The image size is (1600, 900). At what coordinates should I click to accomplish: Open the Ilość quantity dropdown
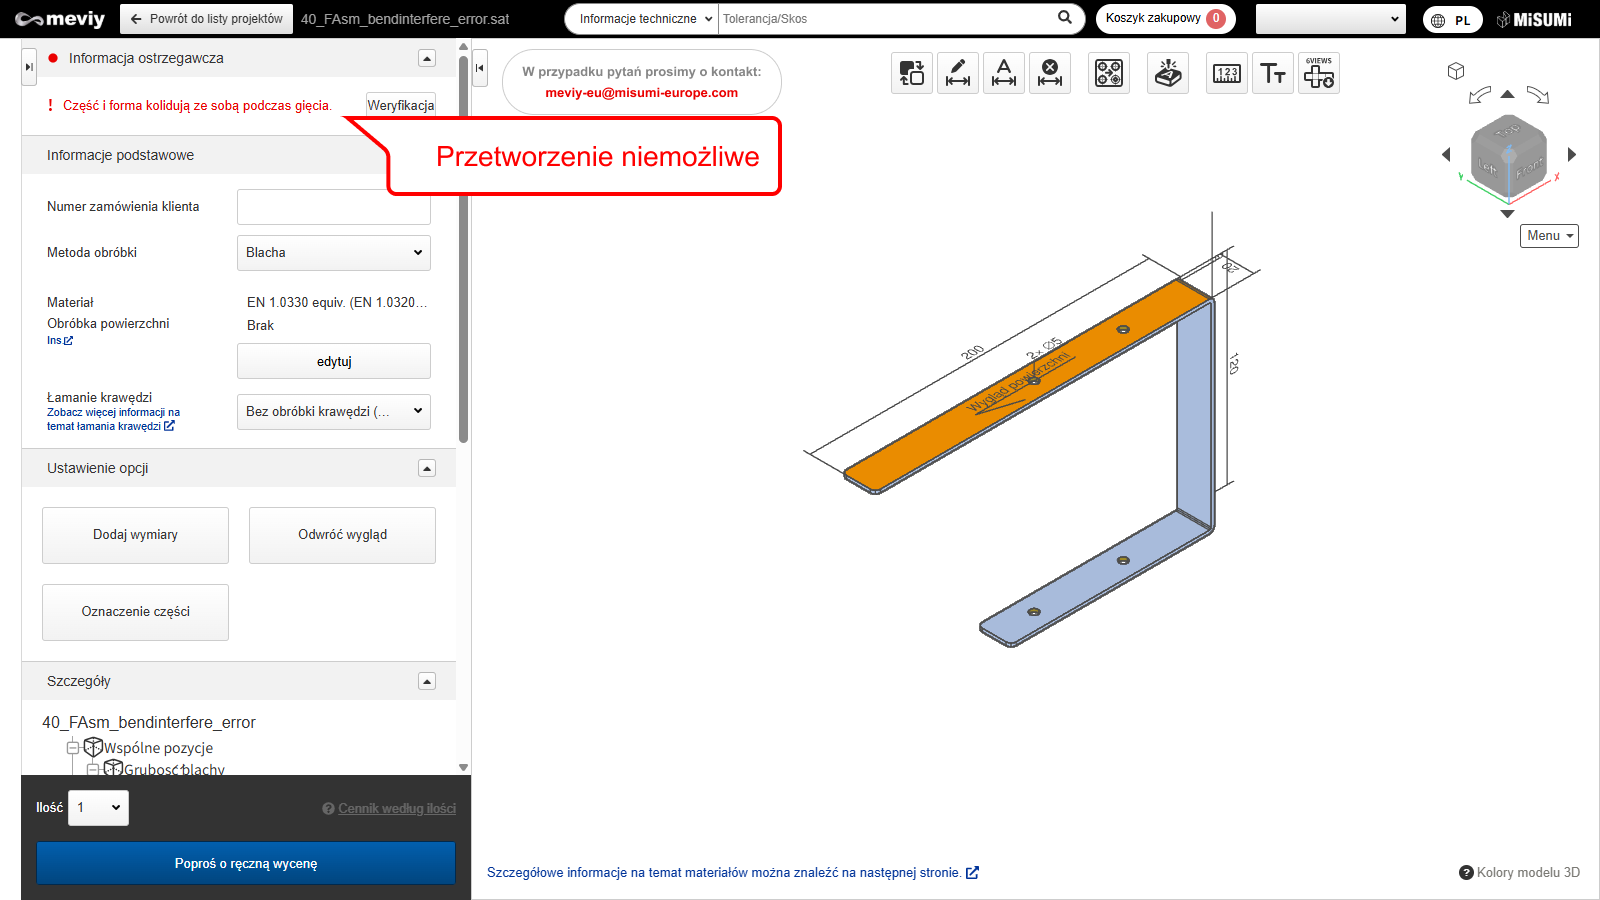pos(98,808)
